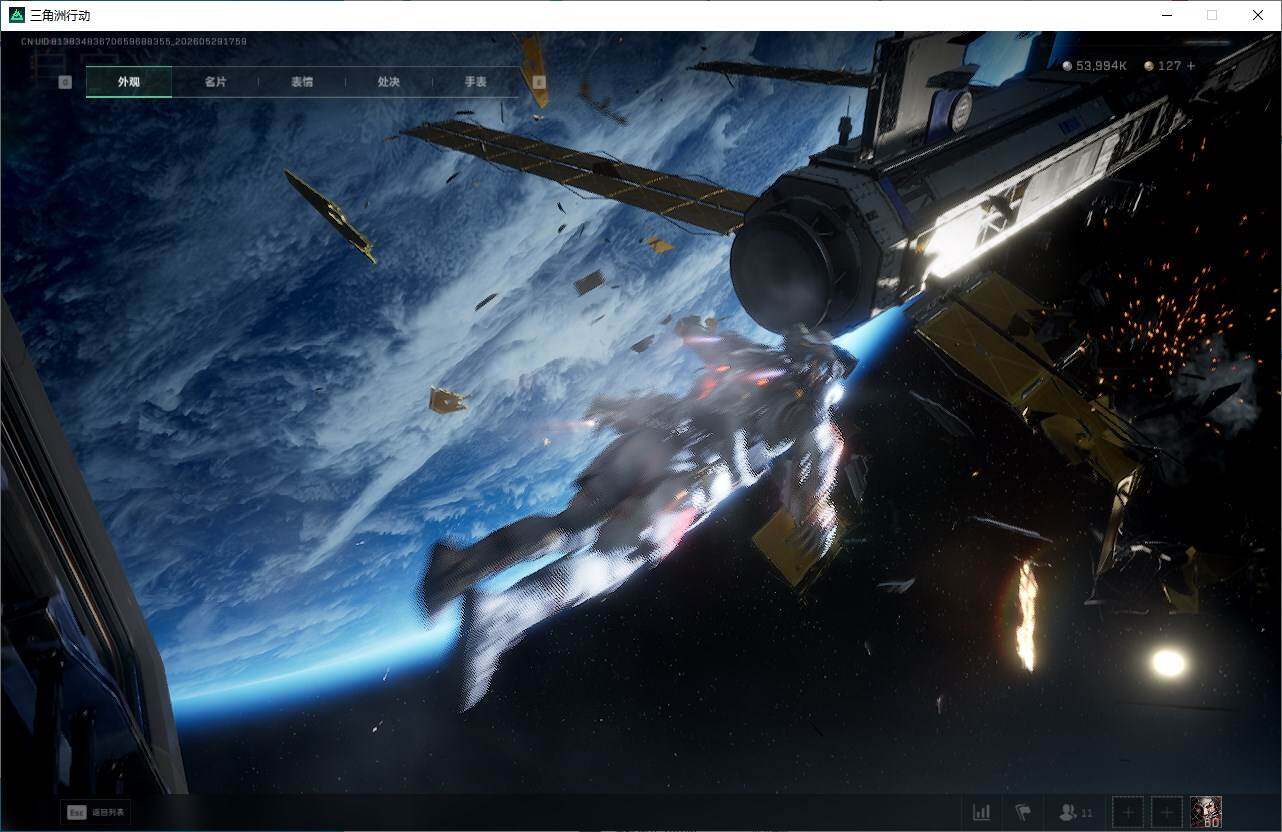Click the 127 premium currency balance

(x=1162, y=66)
